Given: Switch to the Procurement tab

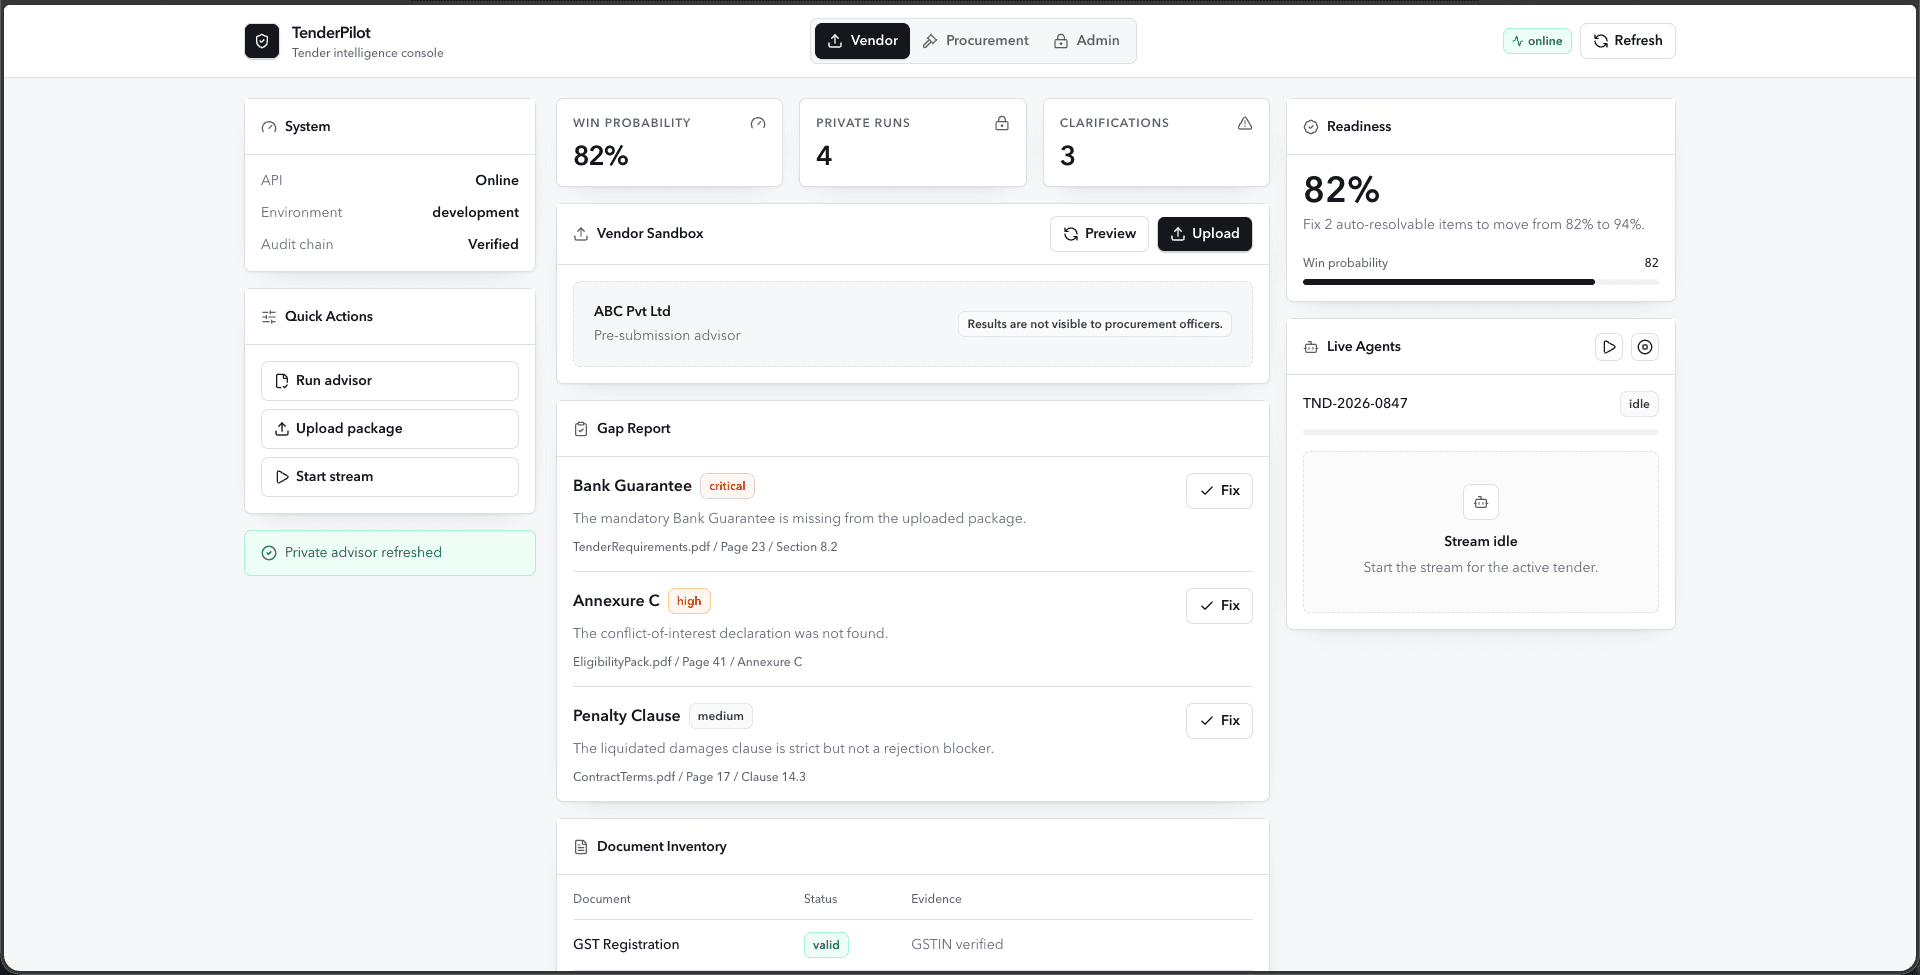Looking at the screenshot, I should (975, 41).
